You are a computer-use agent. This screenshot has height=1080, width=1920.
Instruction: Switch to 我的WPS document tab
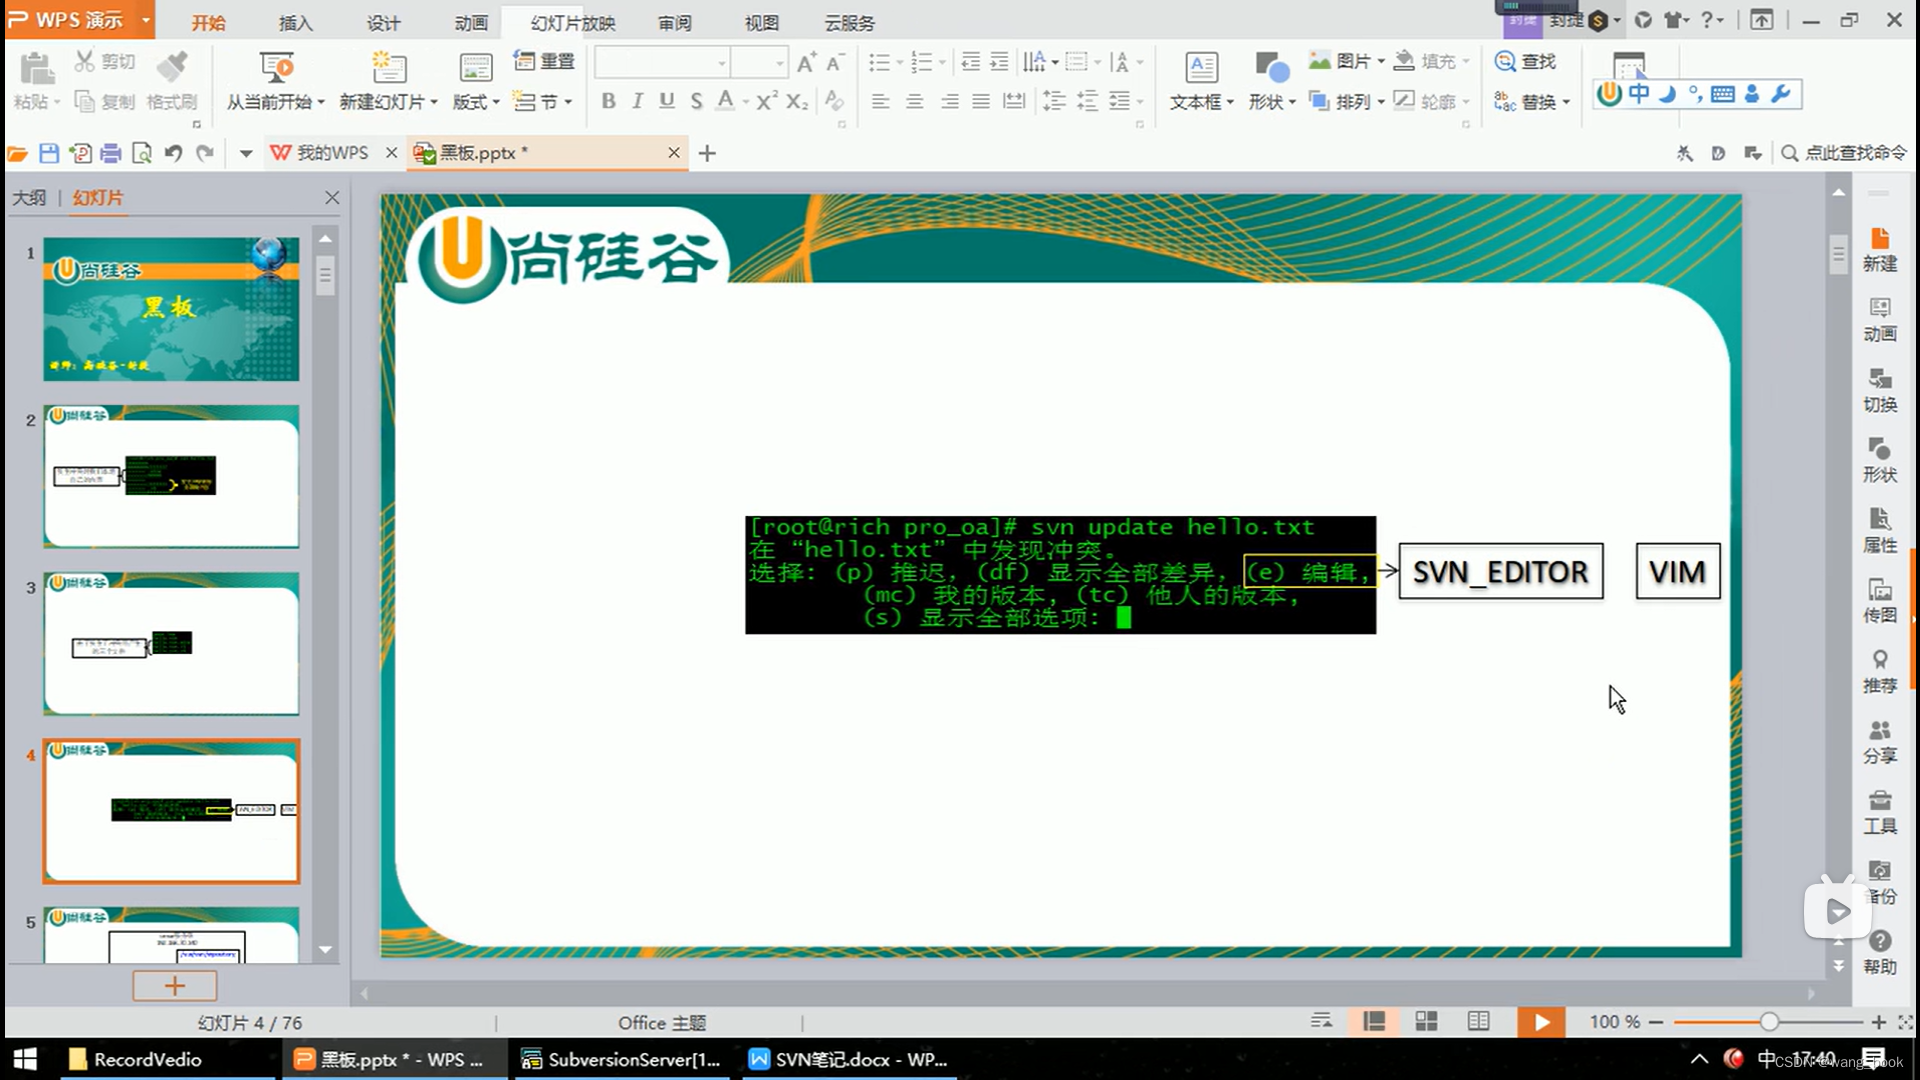[333, 153]
